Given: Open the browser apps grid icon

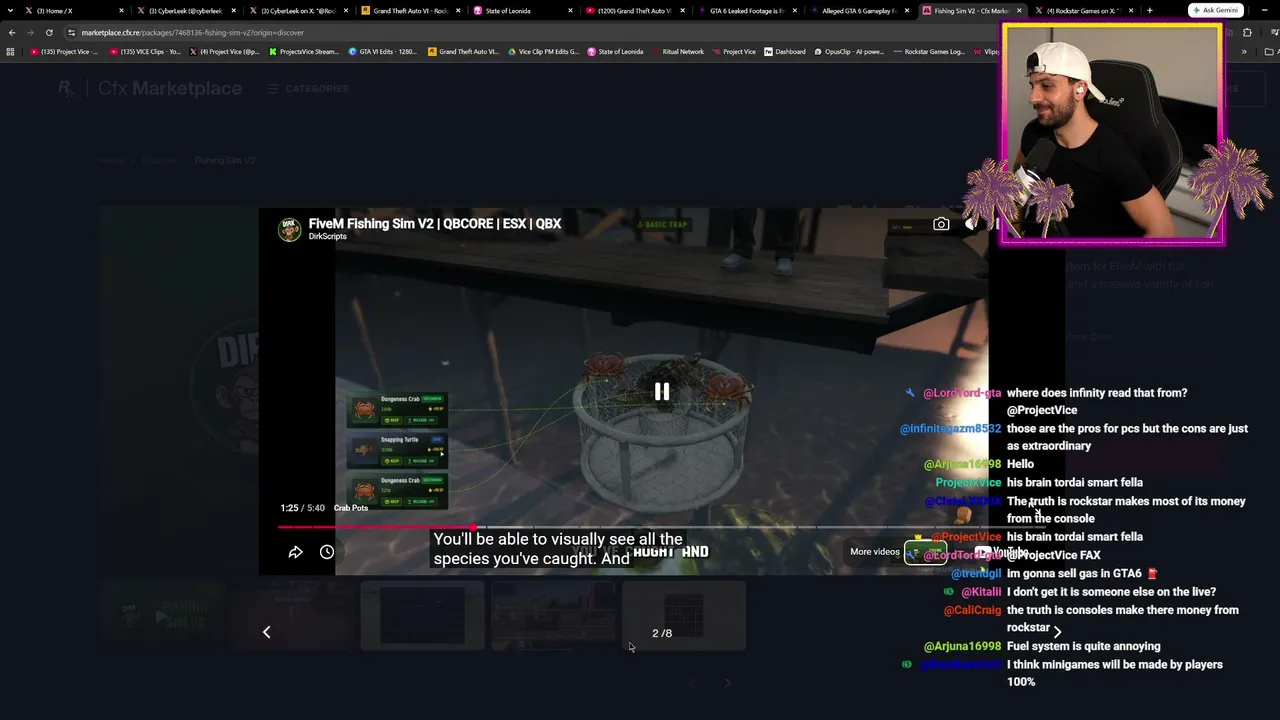Looking at the screenshot, I should click(10, 52).
